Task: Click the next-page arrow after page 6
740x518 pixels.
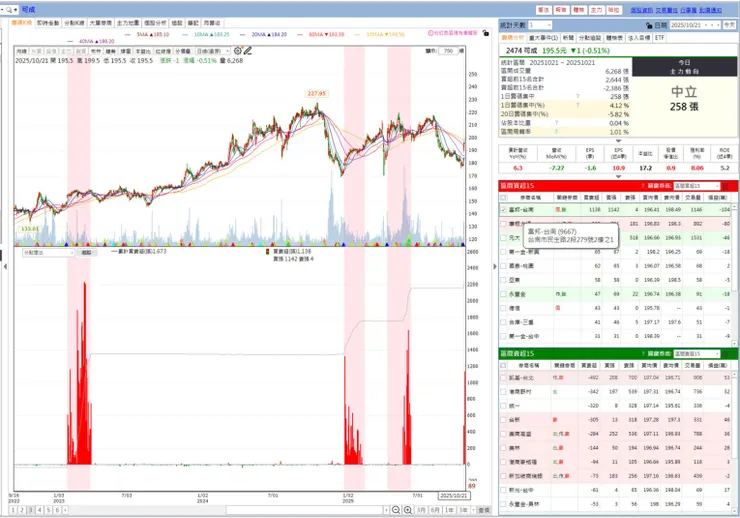Action: coord(65,510)
